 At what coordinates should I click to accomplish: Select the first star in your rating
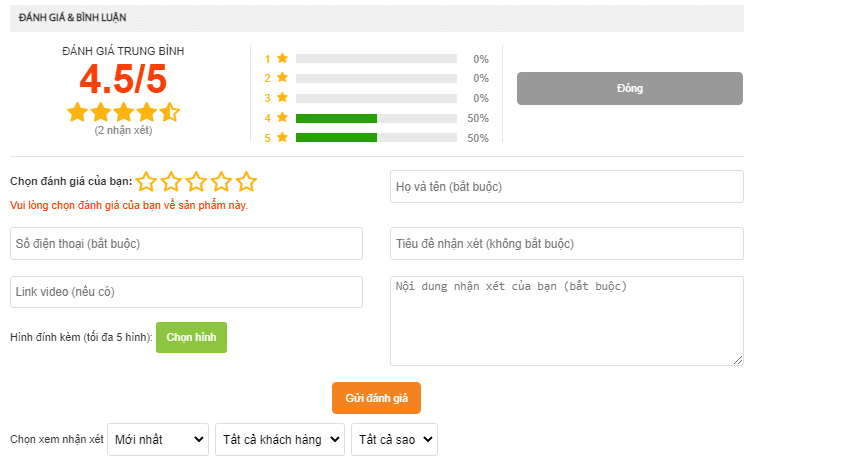point(147,182)
